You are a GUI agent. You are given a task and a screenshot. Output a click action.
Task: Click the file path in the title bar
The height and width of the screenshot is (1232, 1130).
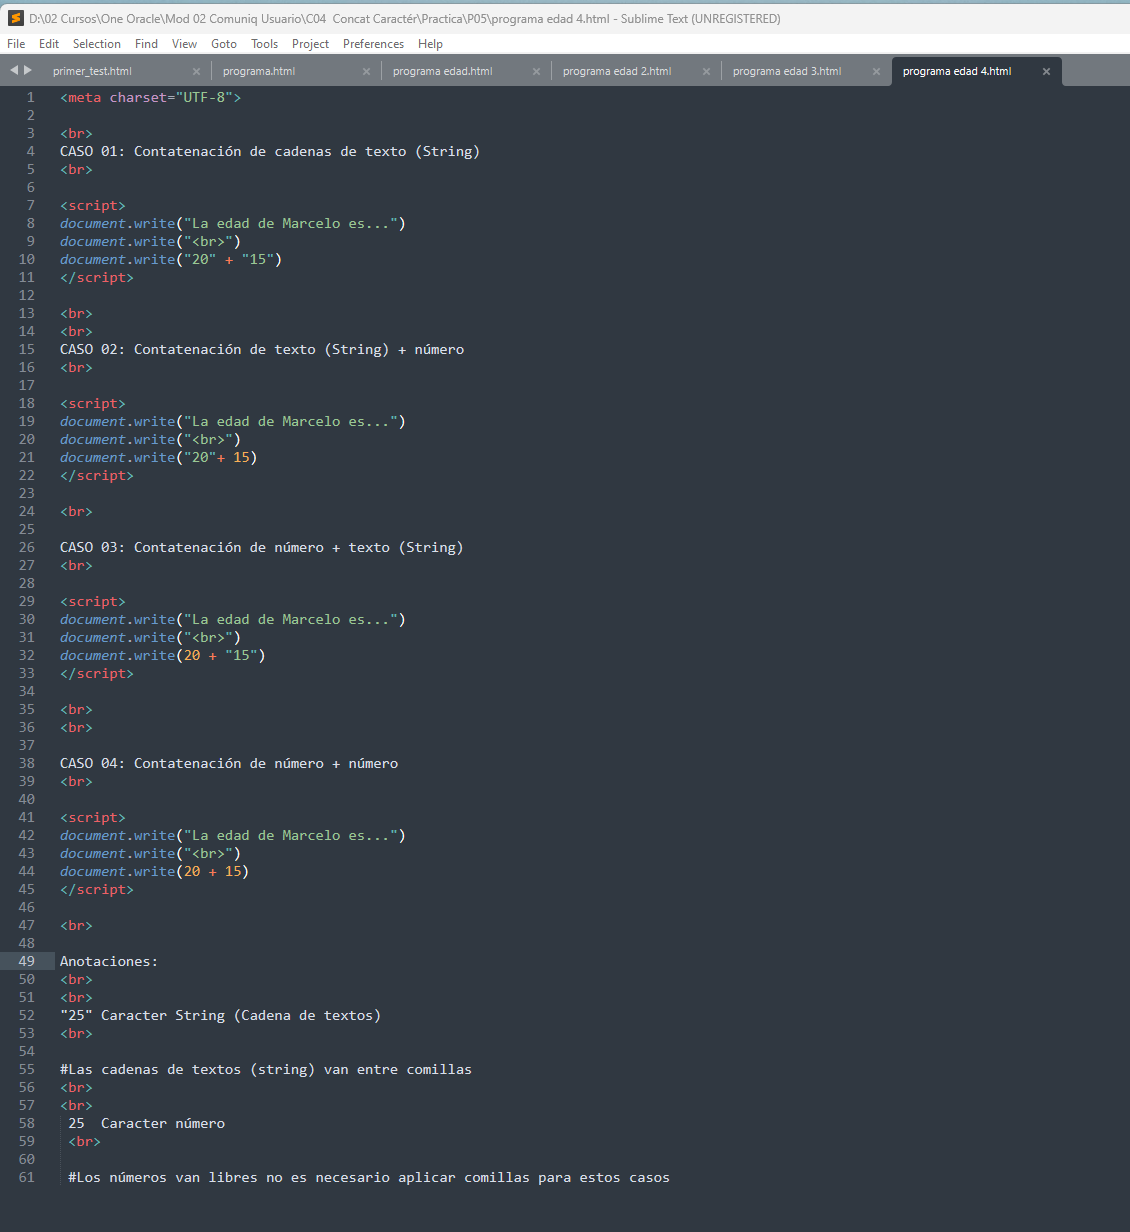tap(319, 19)
